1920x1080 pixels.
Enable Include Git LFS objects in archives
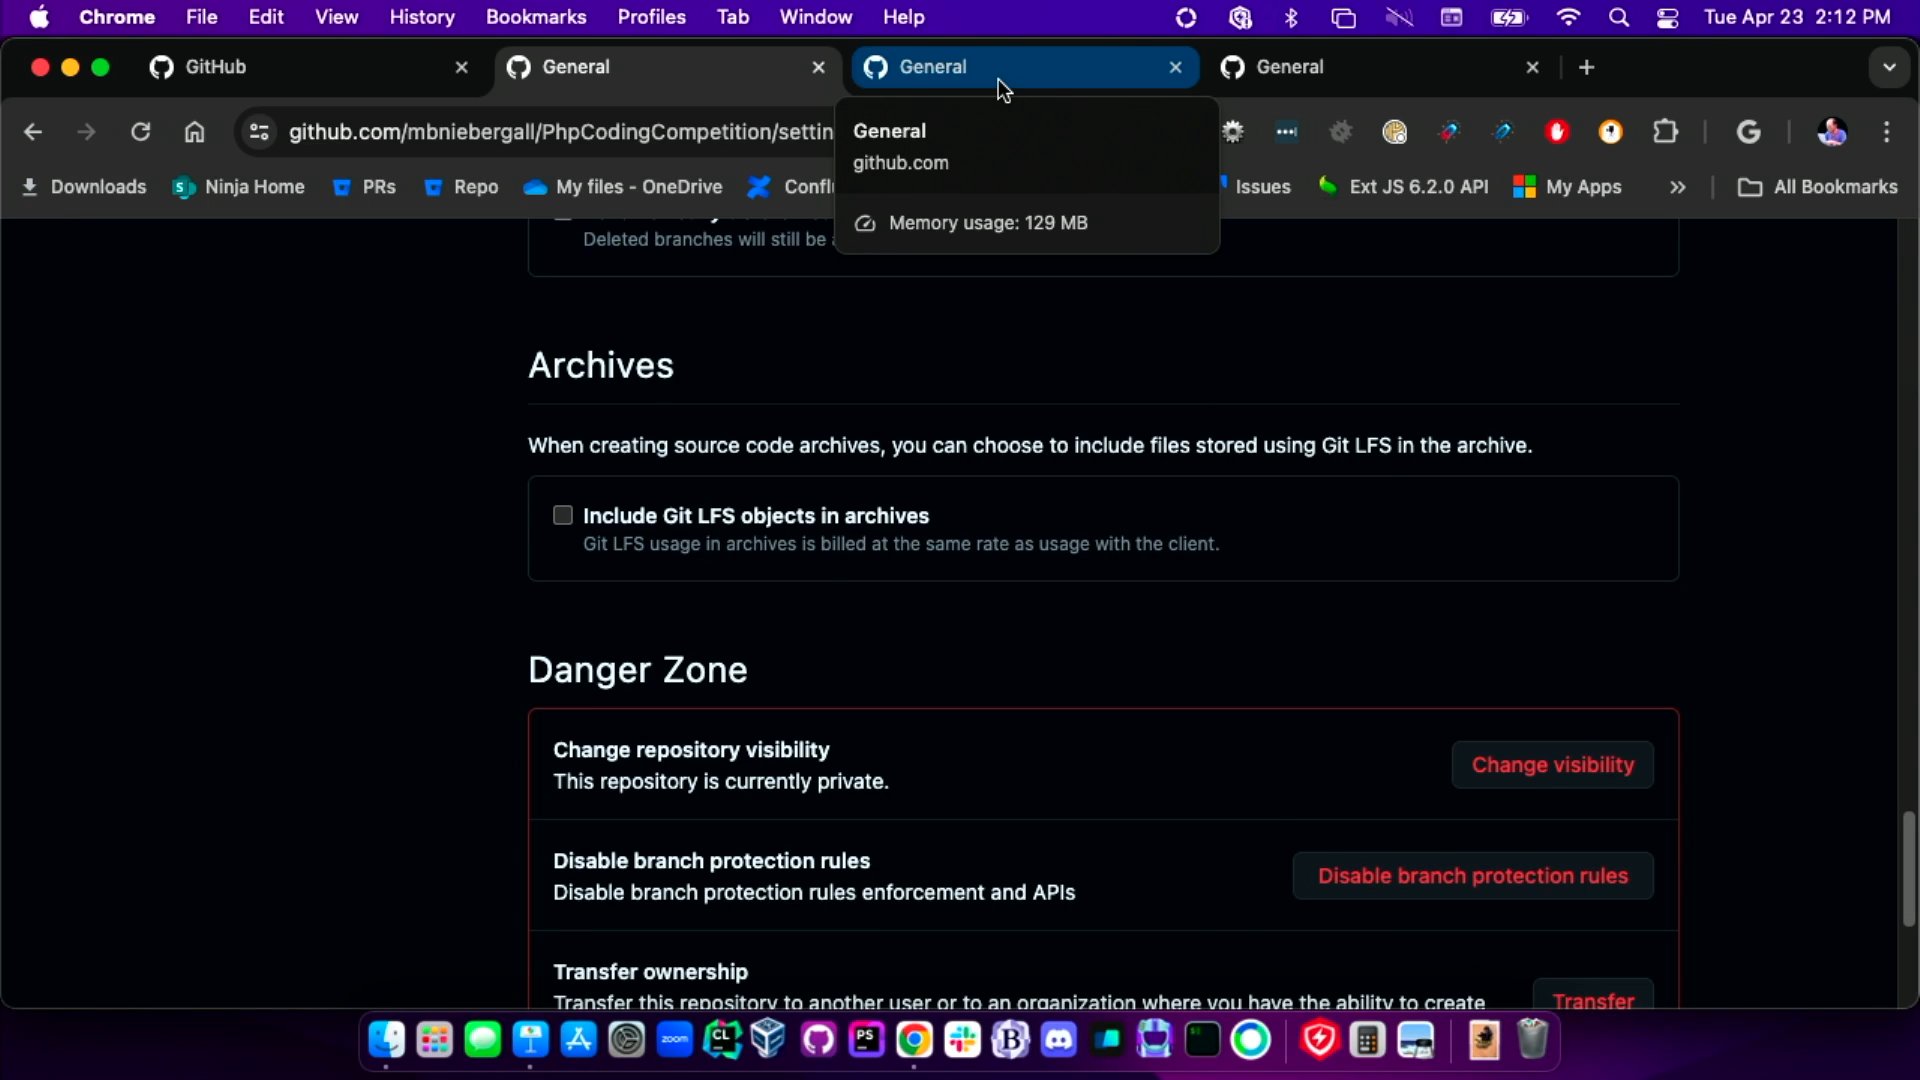click(x=563, y=515)
